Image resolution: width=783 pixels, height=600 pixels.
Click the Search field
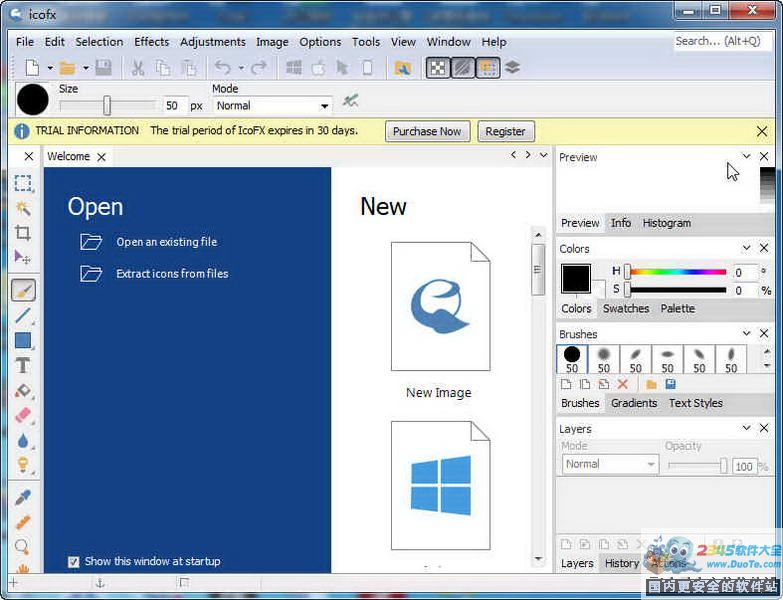pos(721,41)
